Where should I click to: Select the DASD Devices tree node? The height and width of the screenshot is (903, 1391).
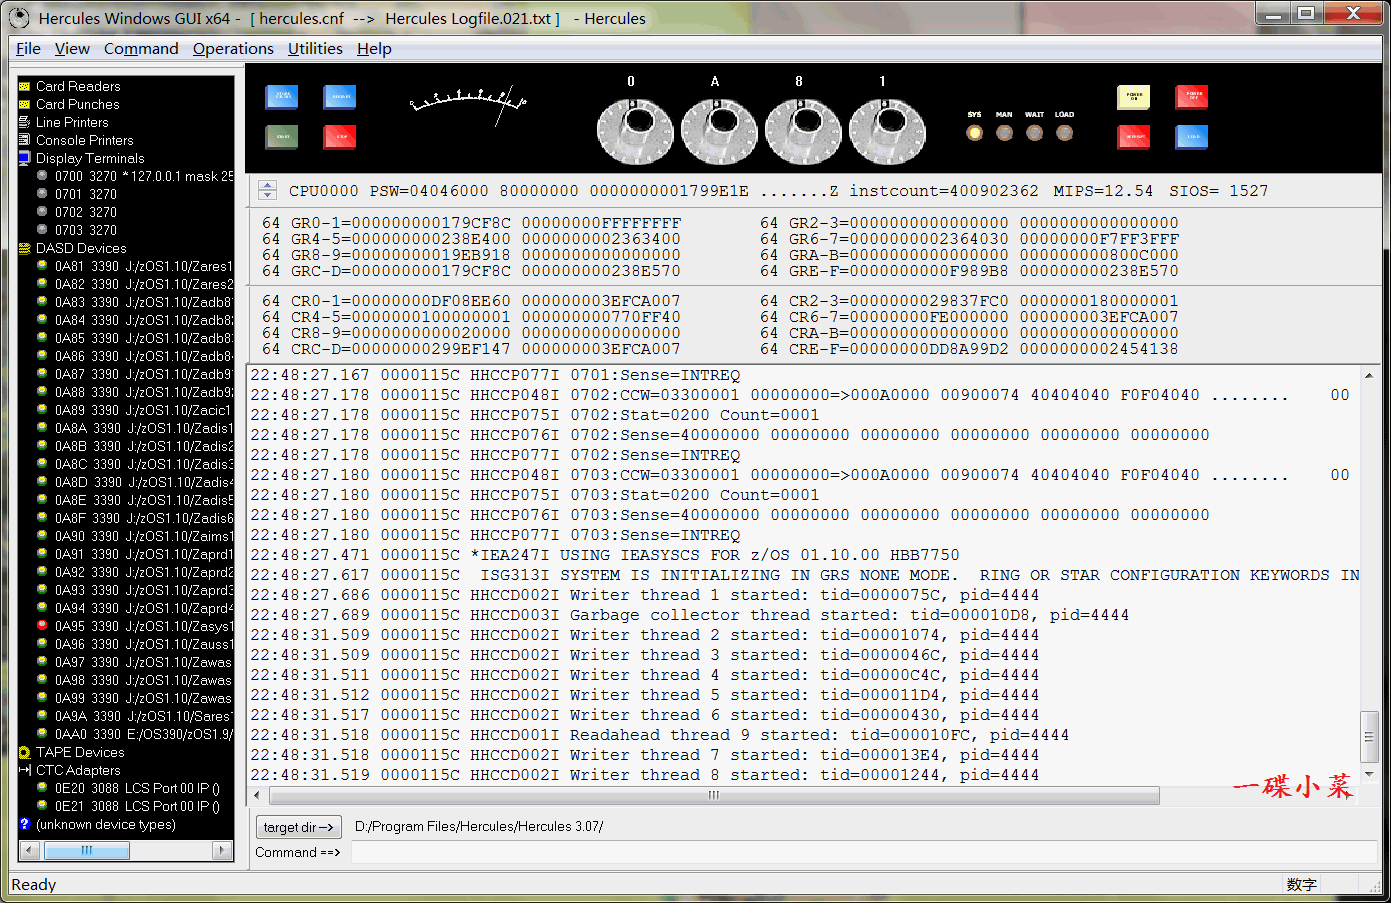click(x=81, y=248)
